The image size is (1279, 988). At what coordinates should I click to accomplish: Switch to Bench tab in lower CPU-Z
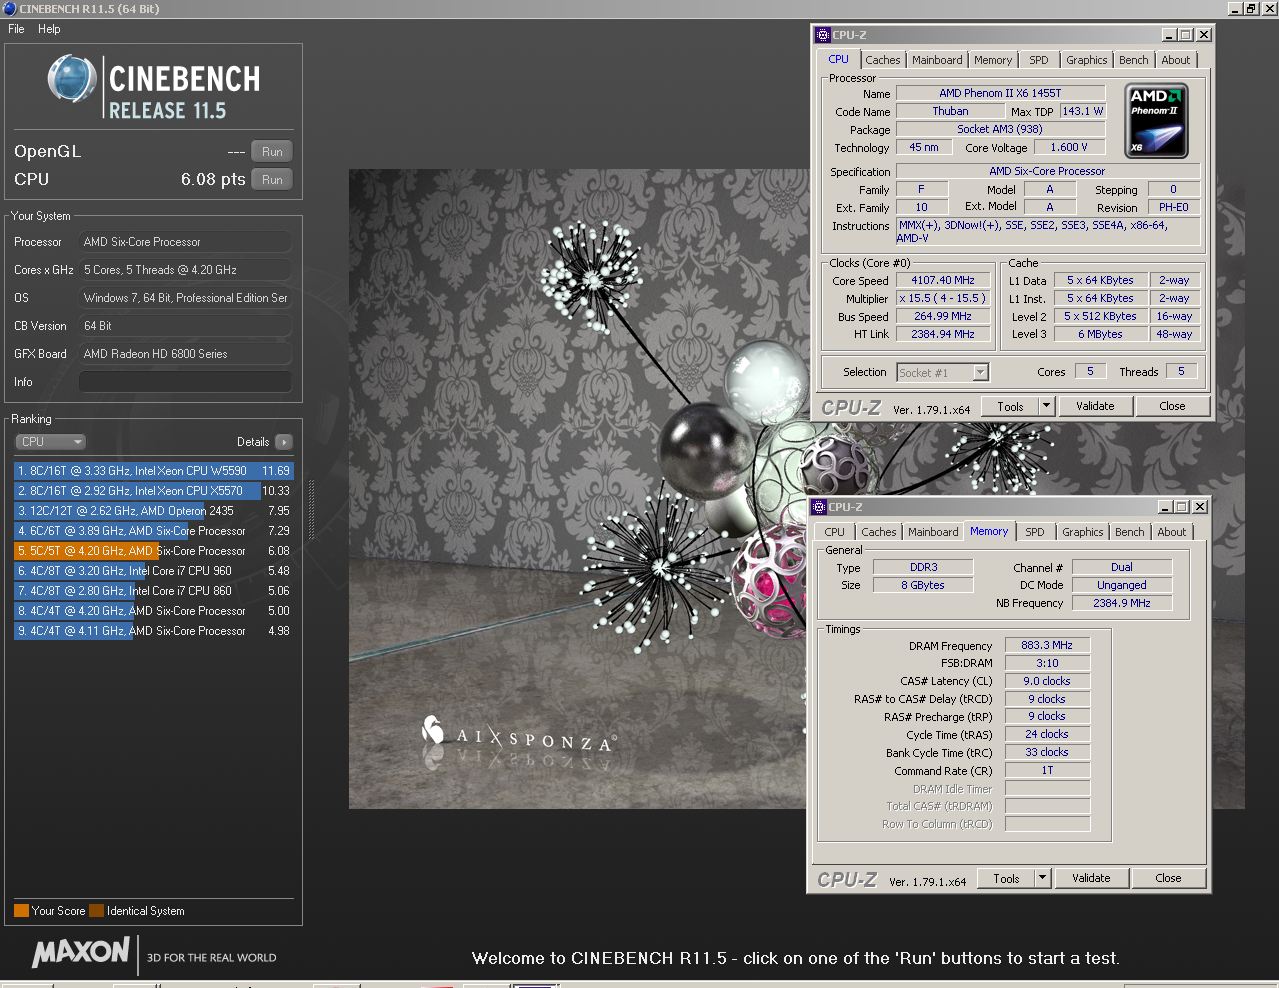point(1130,532)
